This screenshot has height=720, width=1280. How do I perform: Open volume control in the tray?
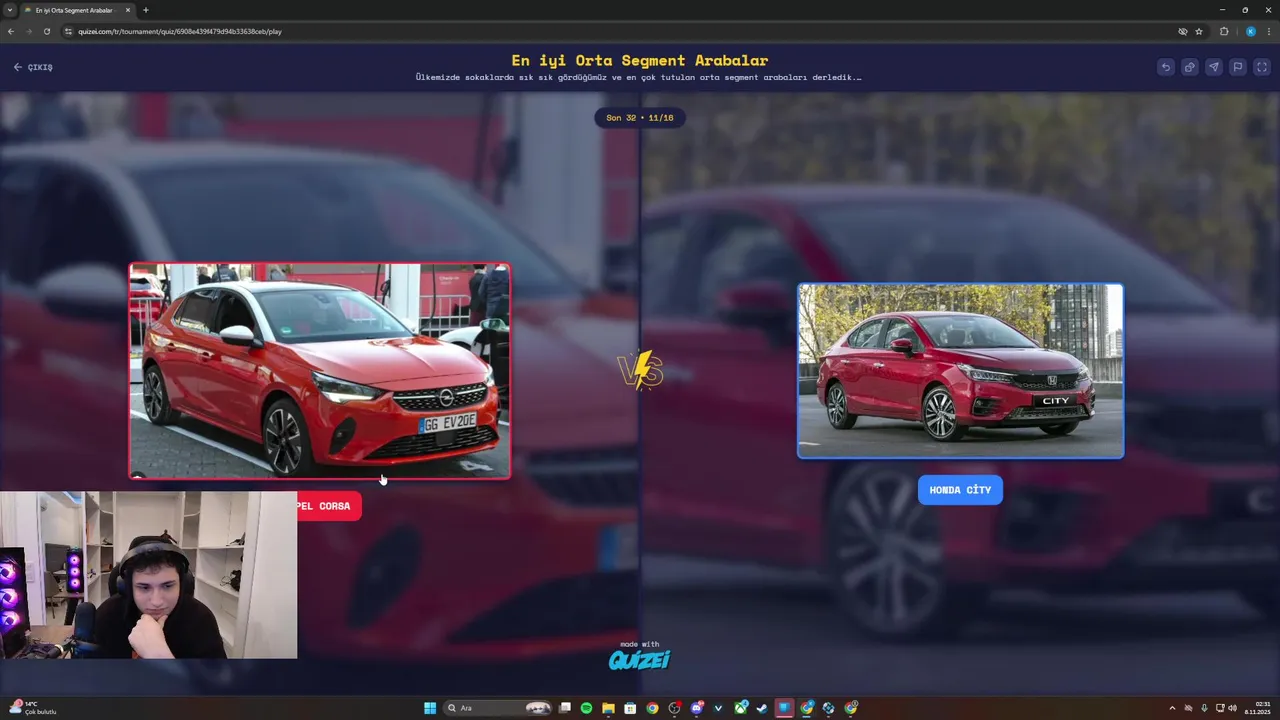coord(1233,708)
